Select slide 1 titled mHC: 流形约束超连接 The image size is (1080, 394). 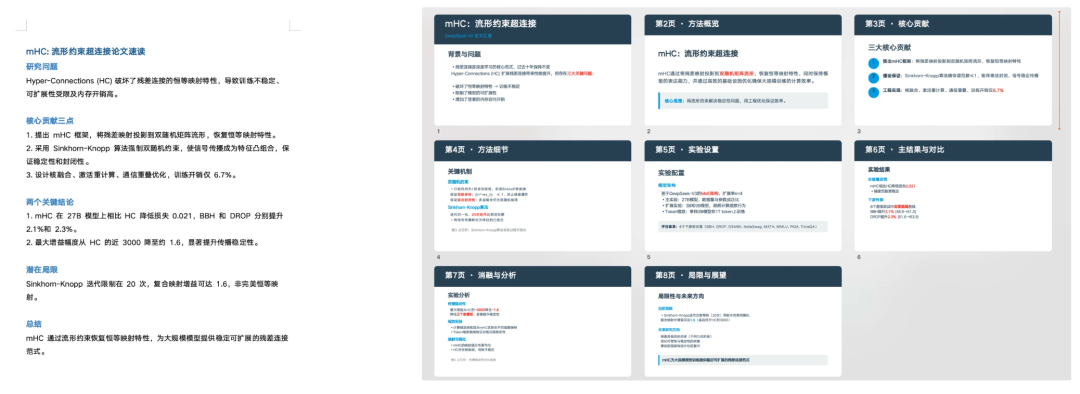pyautogui.click(x=533, y=70)
